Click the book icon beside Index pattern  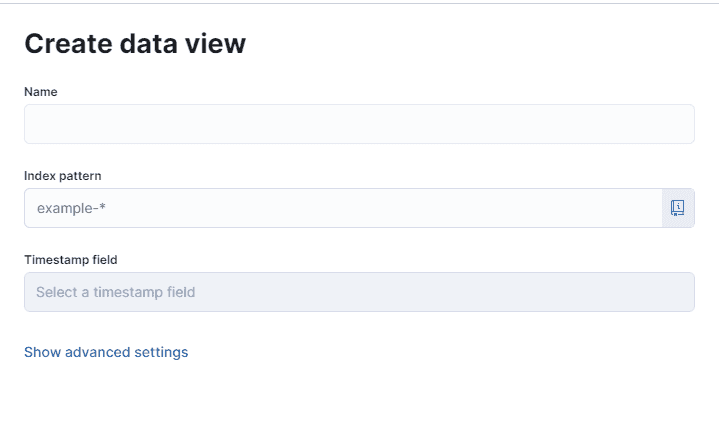(x=678, y=208)
